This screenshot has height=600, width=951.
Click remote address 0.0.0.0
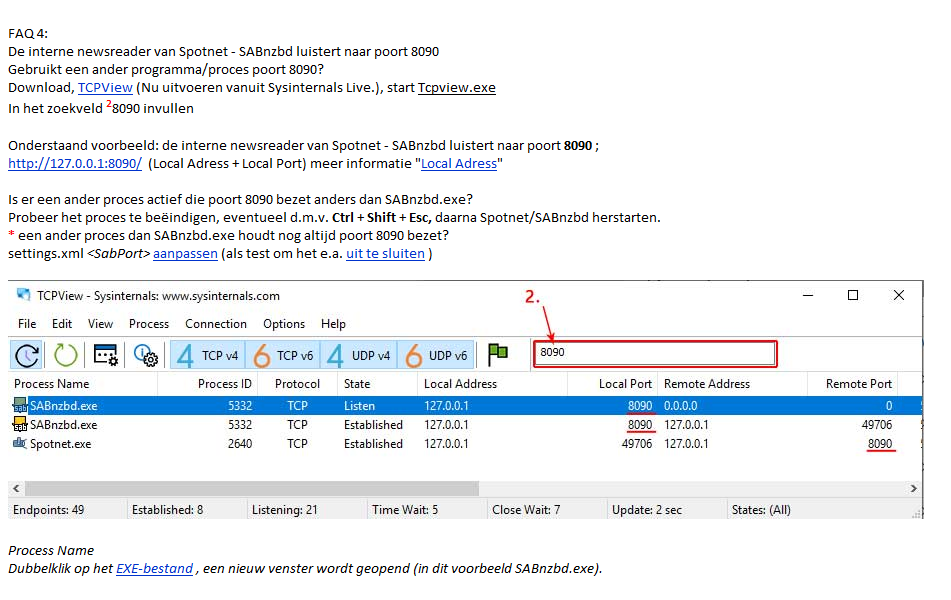click(x=680, y=406)
